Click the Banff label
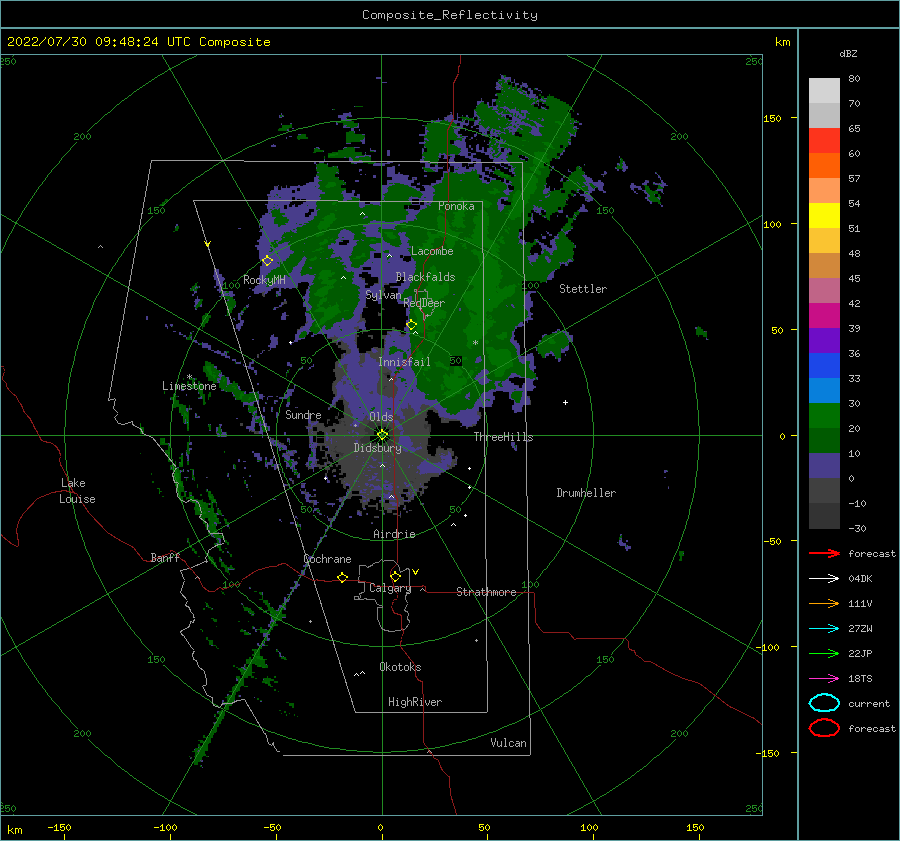The width and height of the screenshot is (900, 841). (x=165, y=557)
